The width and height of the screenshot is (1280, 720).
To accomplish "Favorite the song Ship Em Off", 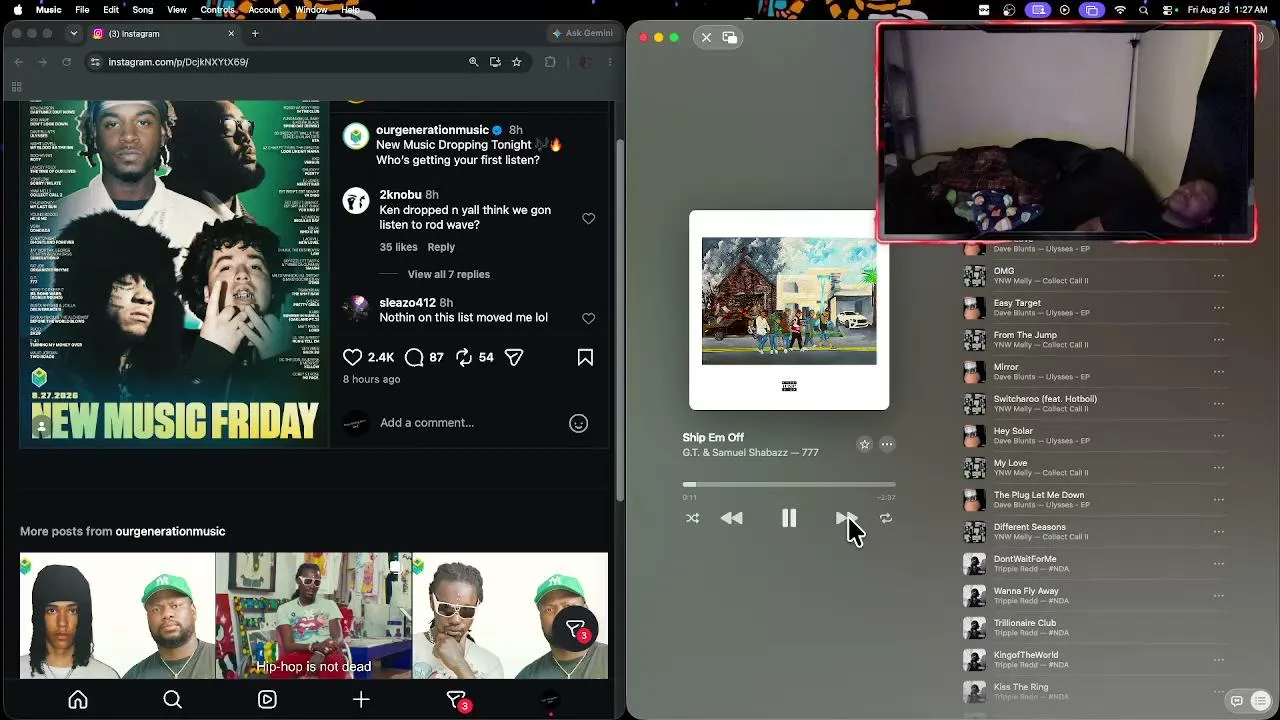I will click(864, 444).
